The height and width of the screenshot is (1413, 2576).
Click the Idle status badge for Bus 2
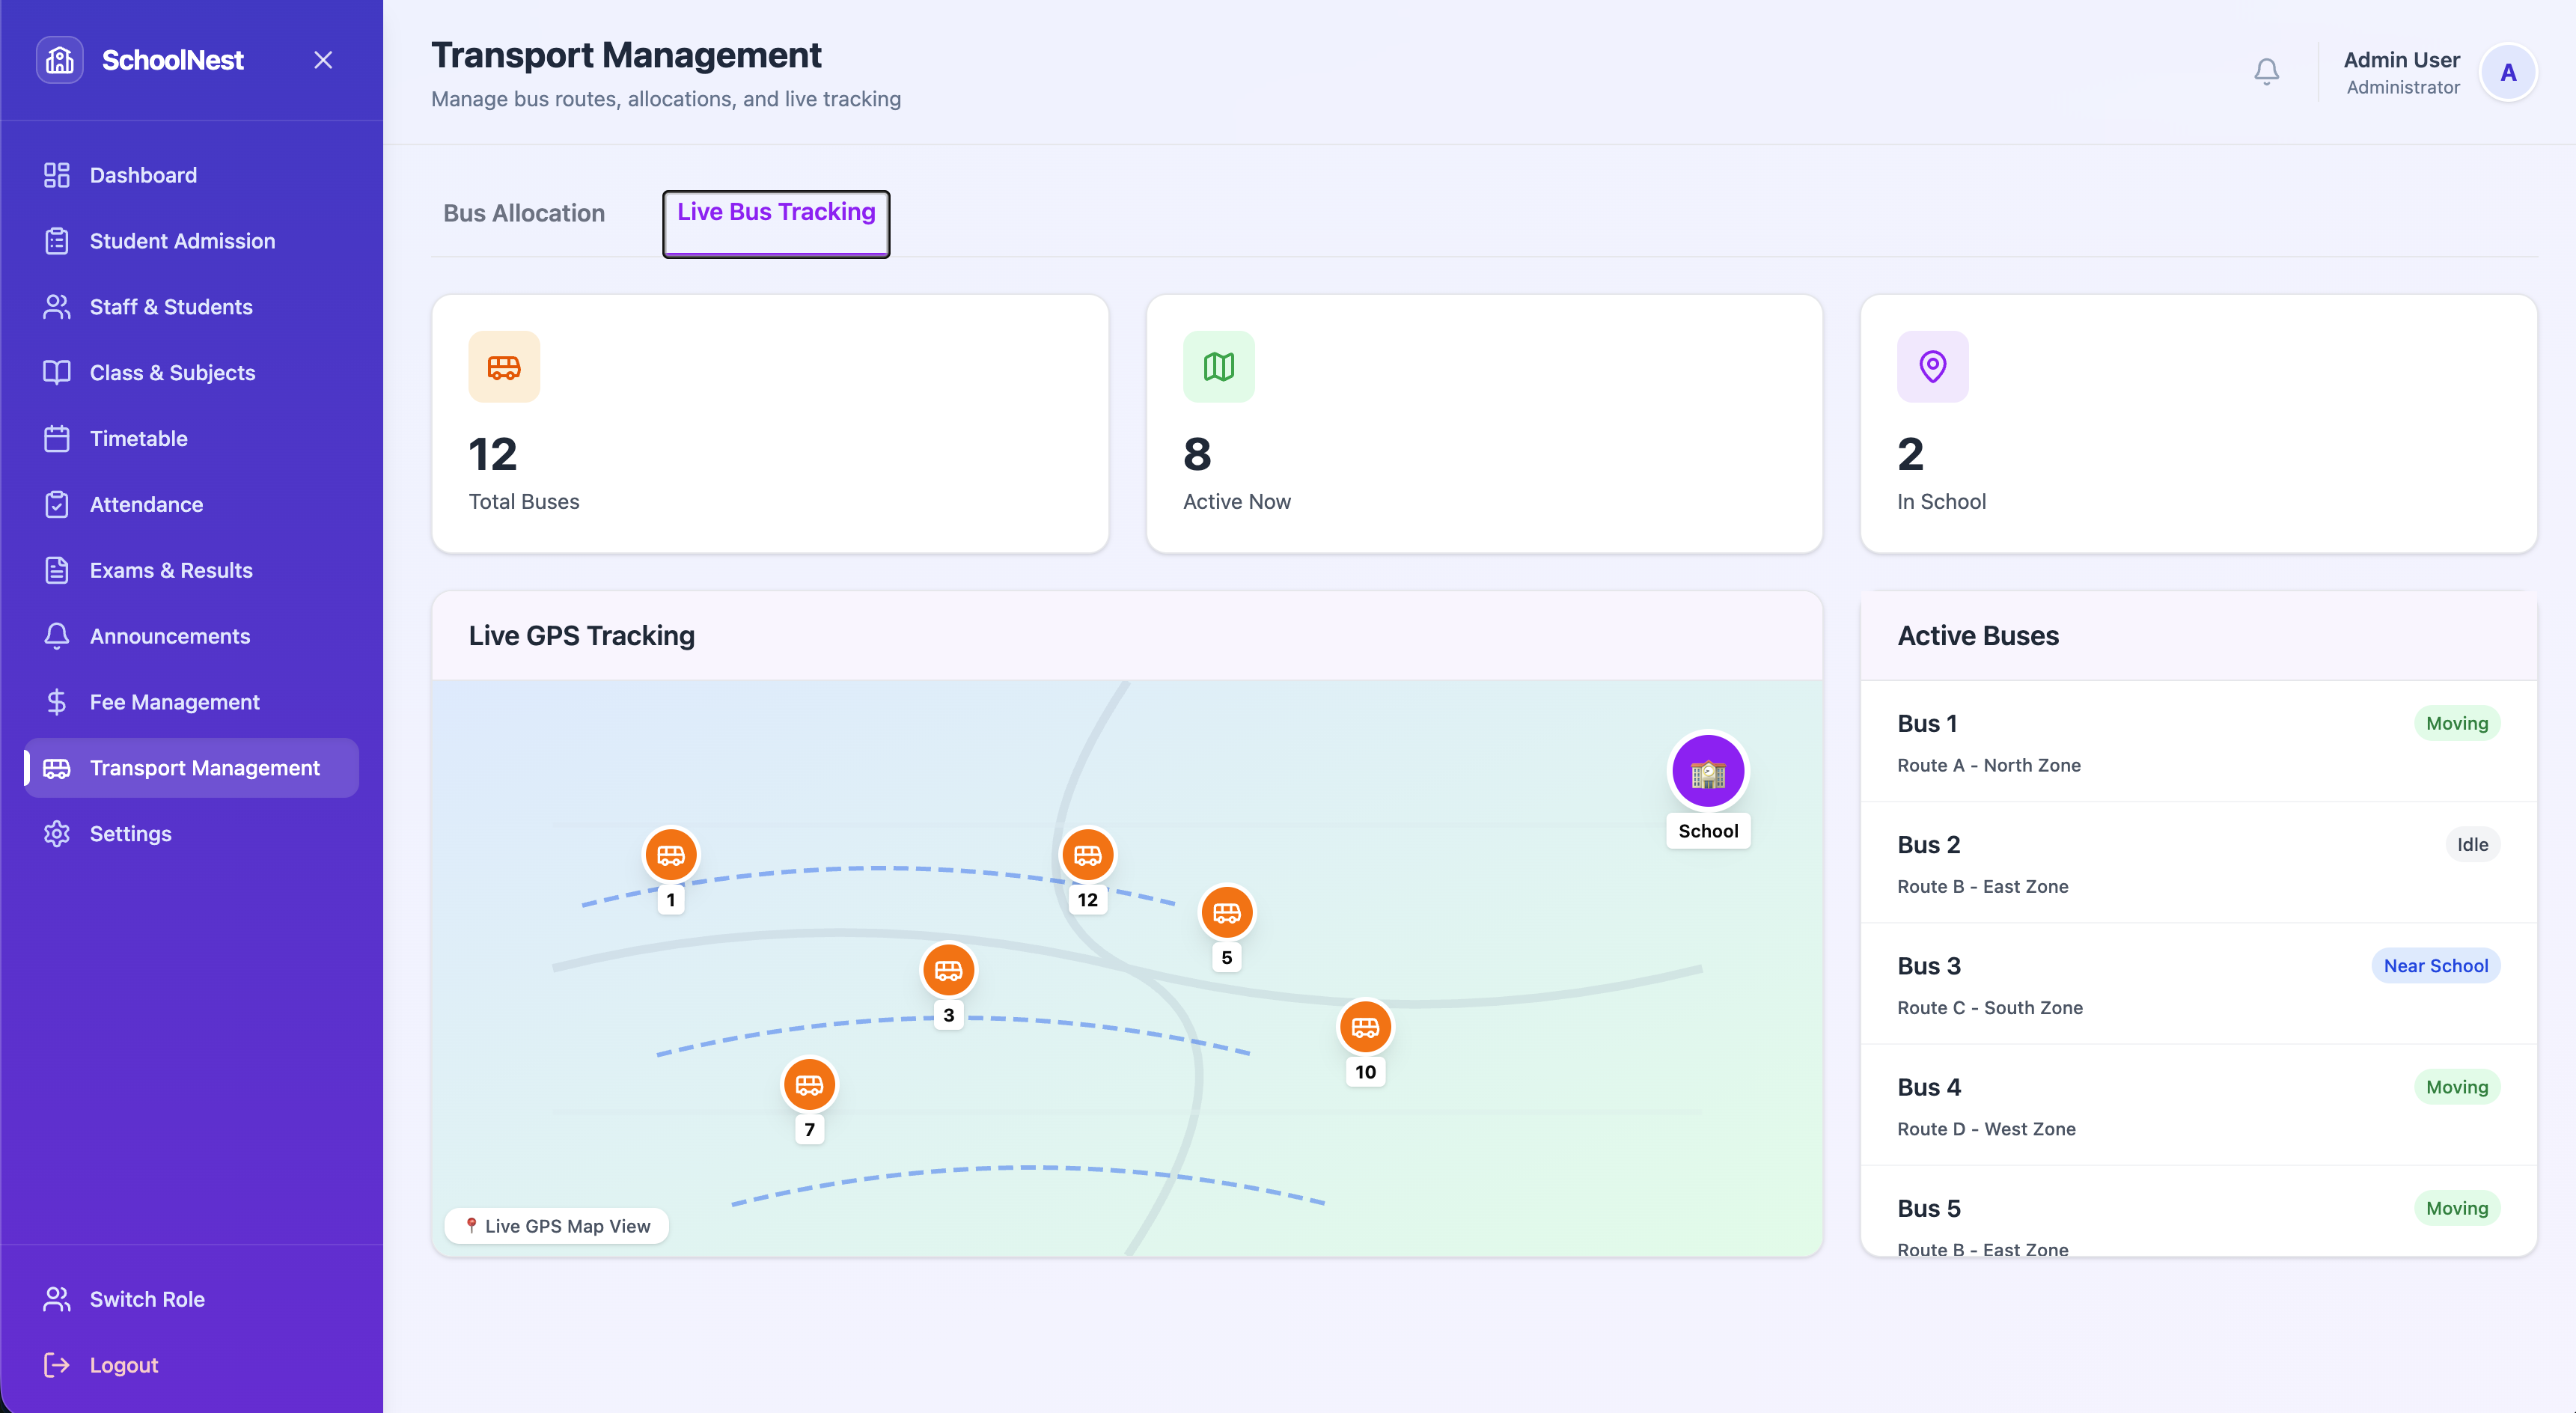pos(2472,845)
